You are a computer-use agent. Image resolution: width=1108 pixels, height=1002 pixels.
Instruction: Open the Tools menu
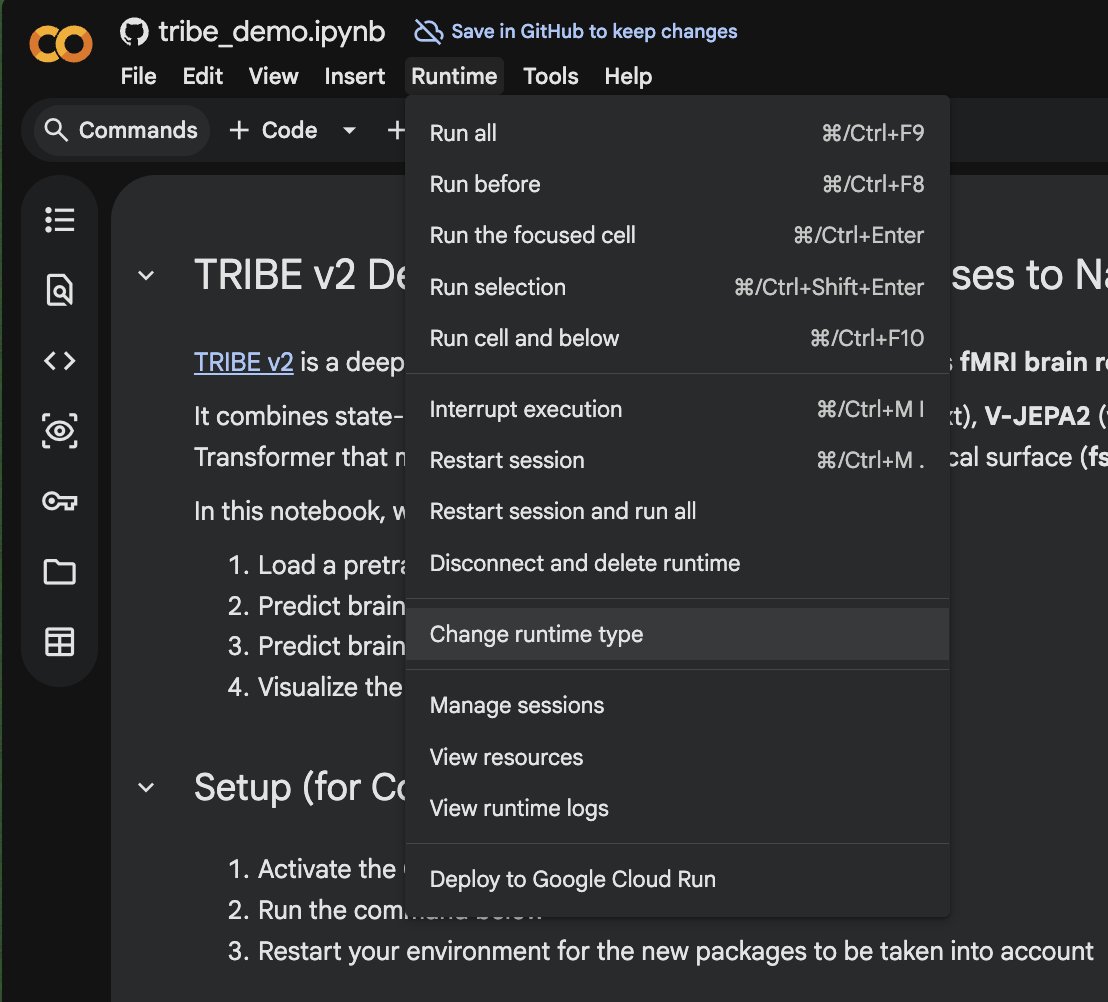tap(551, 77)
